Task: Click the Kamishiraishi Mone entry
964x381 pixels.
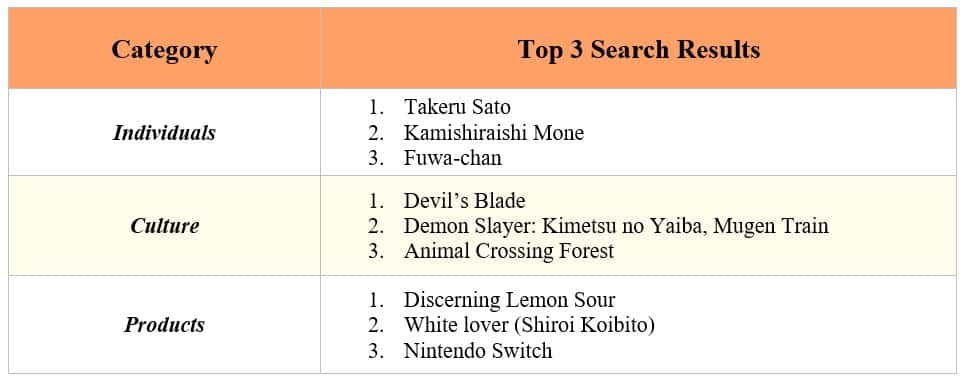Action: coord(494,133)
